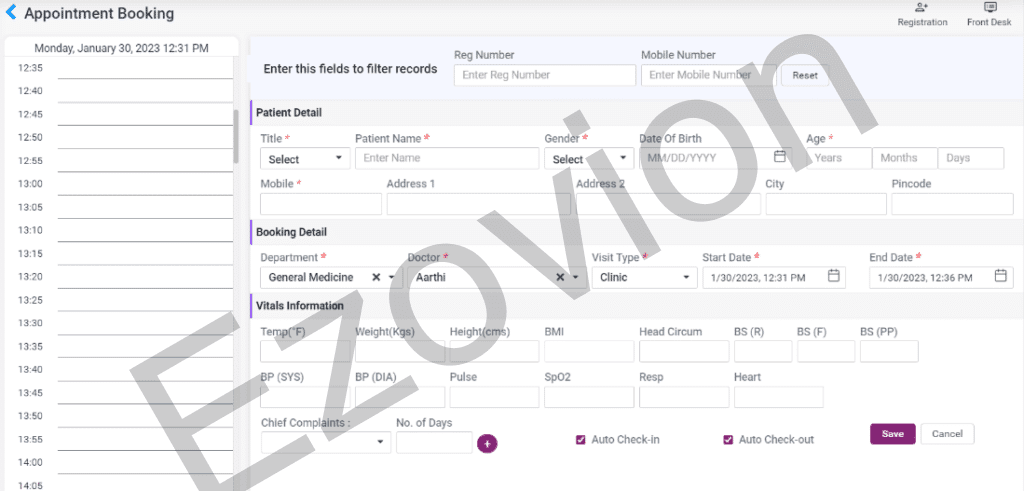
Task: Click the Address 2 field
Action: (668, 204)
